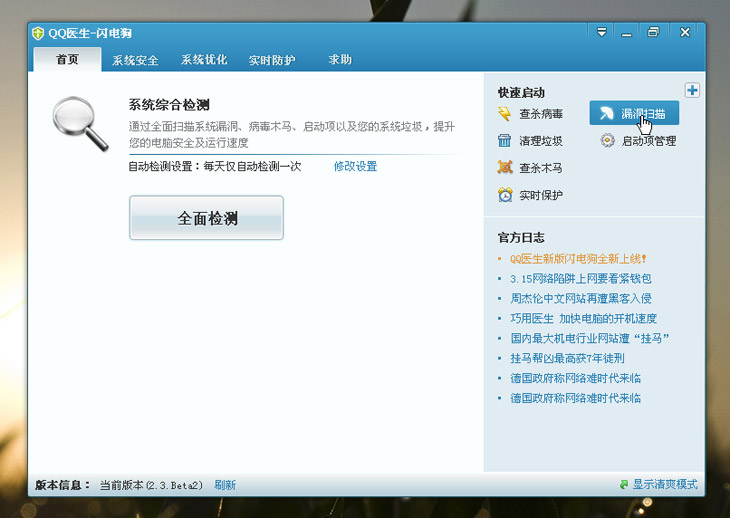Click 刷新 to refresh version info
This screenshot has width=730, height=518.
(225, 485)
